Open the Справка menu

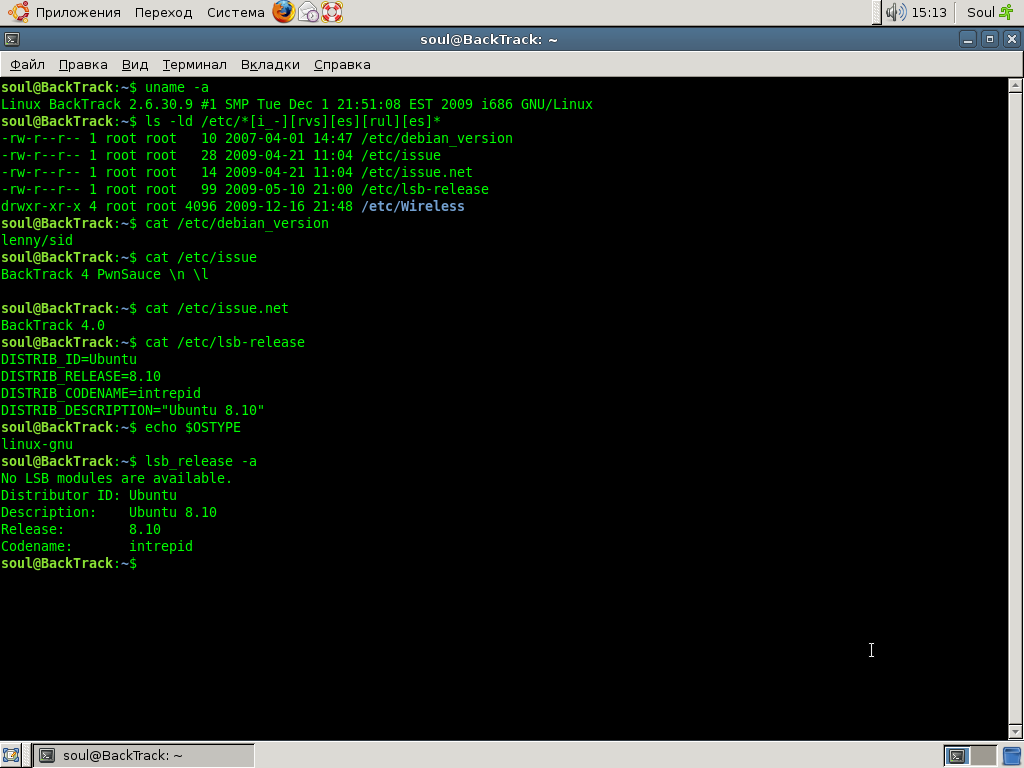[x=342, y=65]
